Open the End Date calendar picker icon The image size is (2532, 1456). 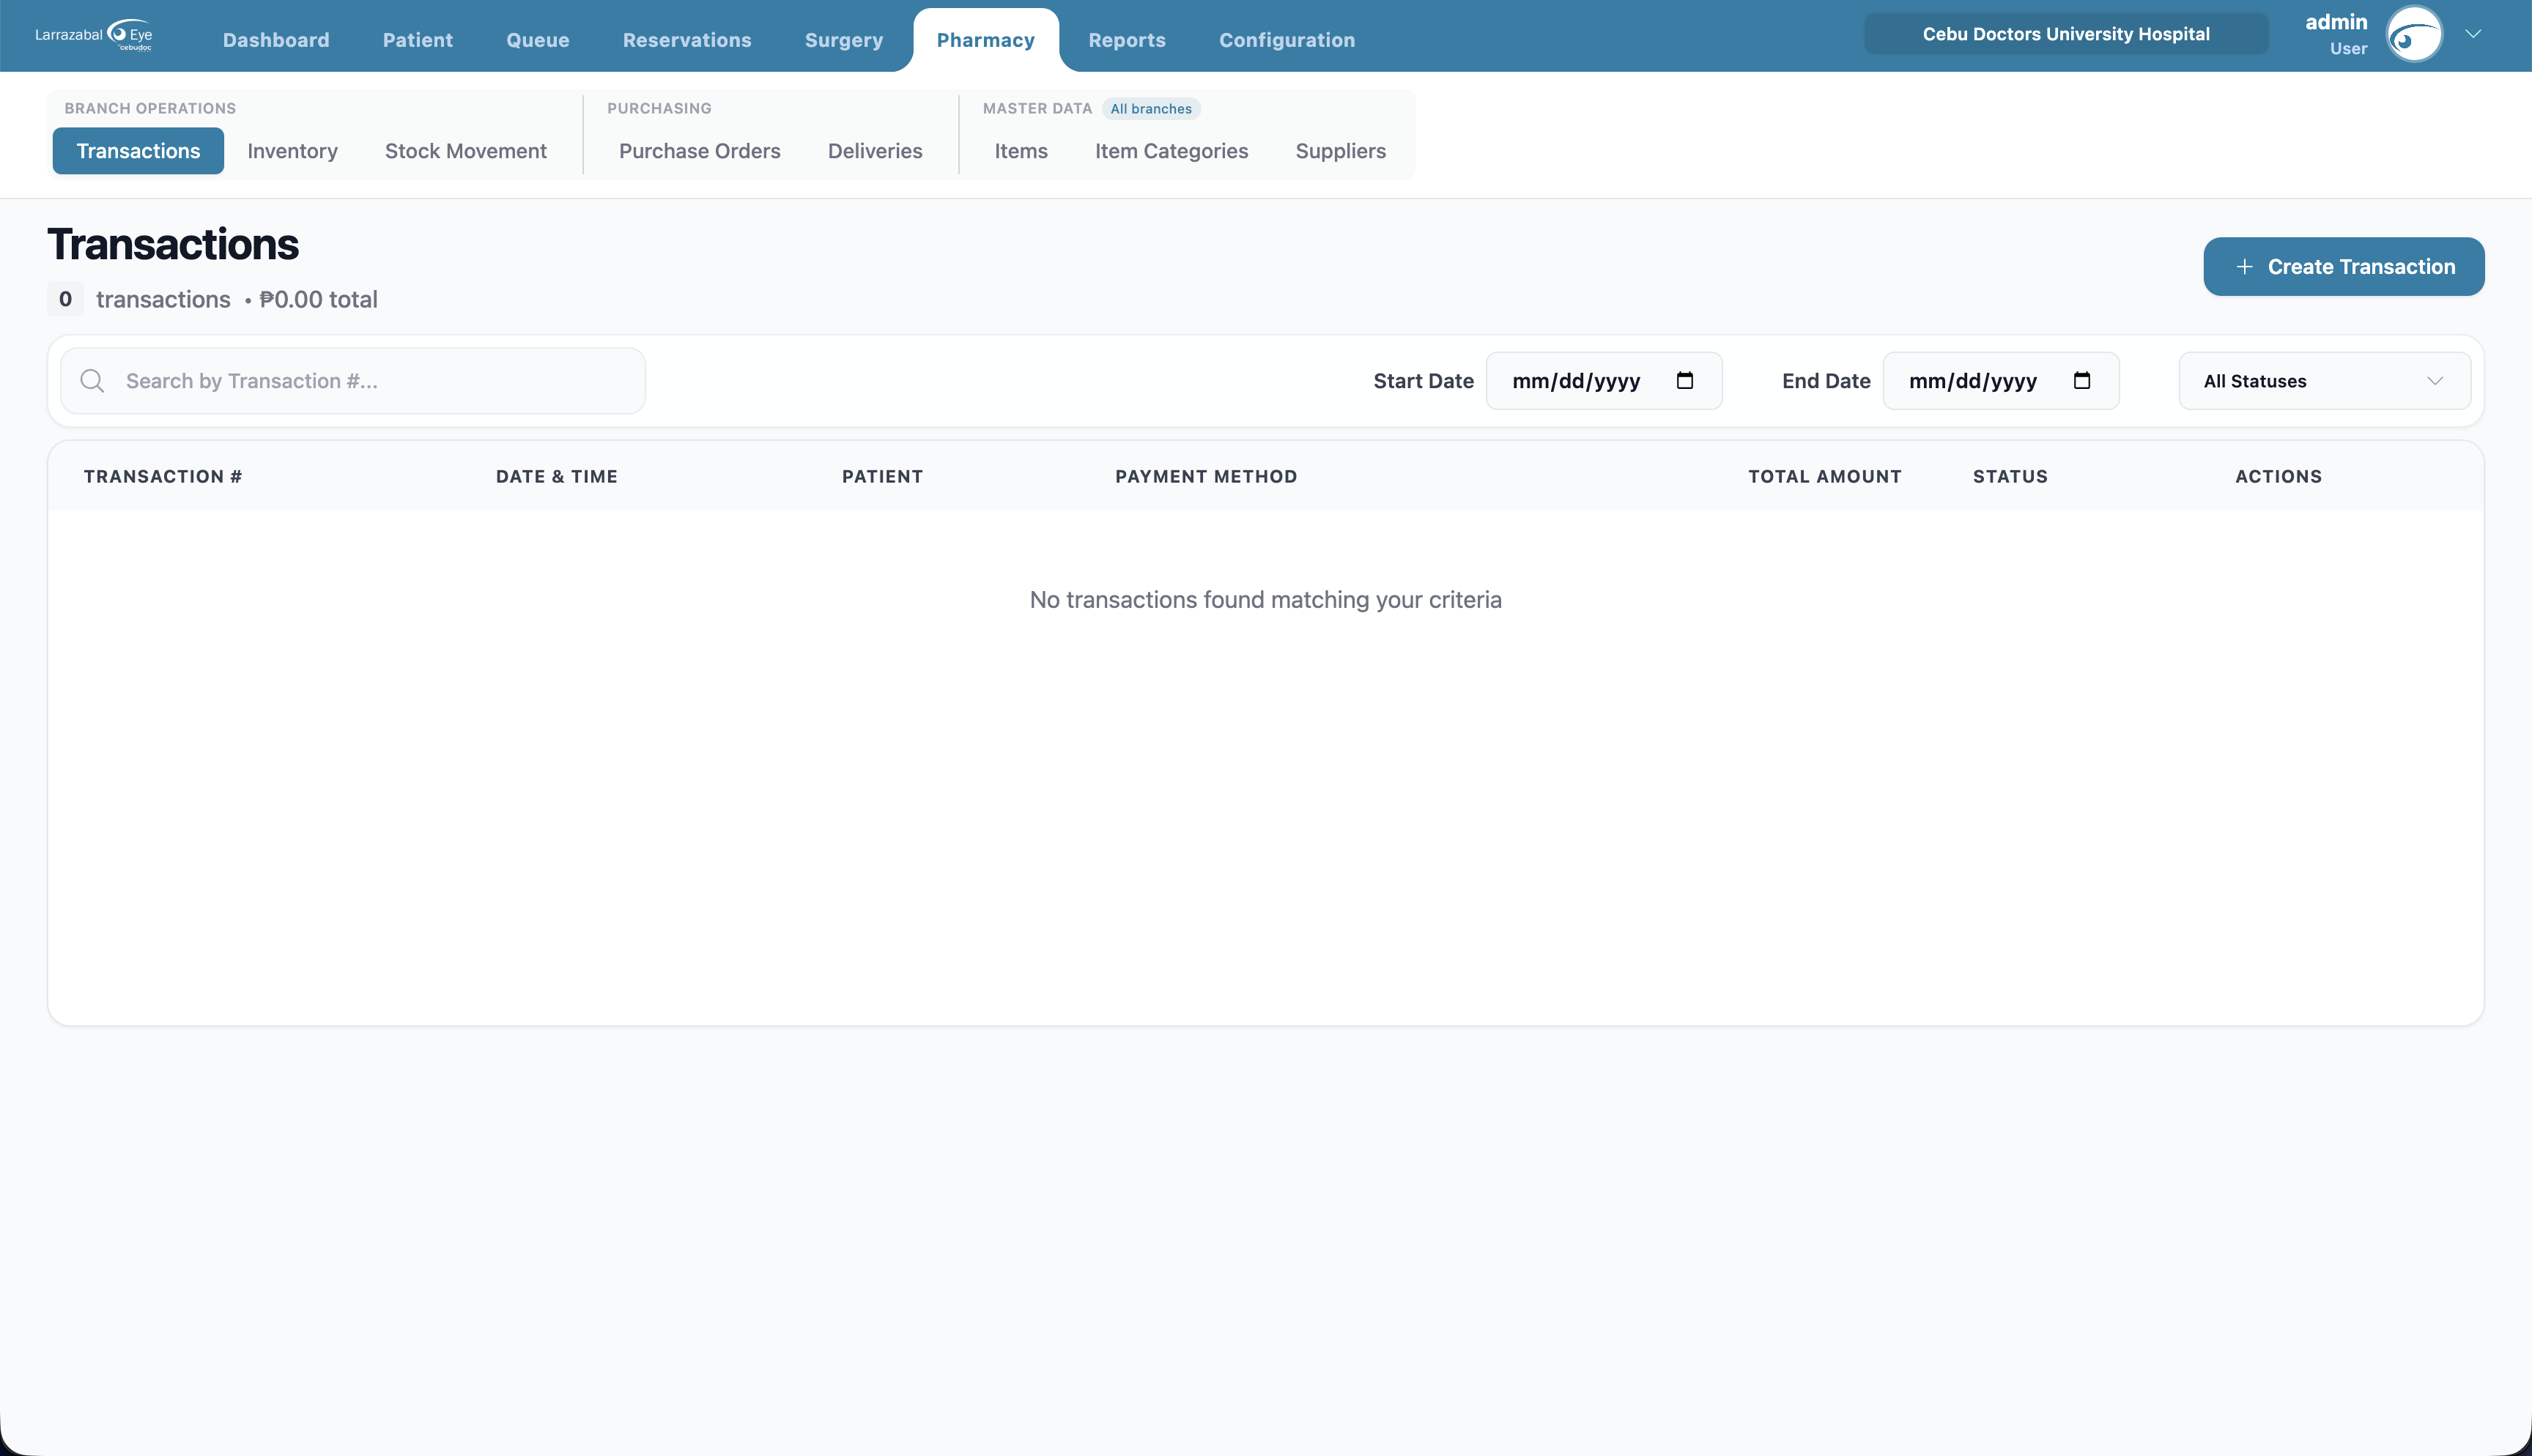point(2082,380)
